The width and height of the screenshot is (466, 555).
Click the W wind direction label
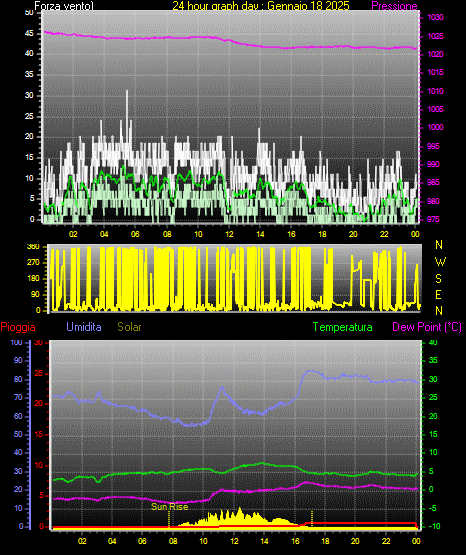[x=440, y=262]
